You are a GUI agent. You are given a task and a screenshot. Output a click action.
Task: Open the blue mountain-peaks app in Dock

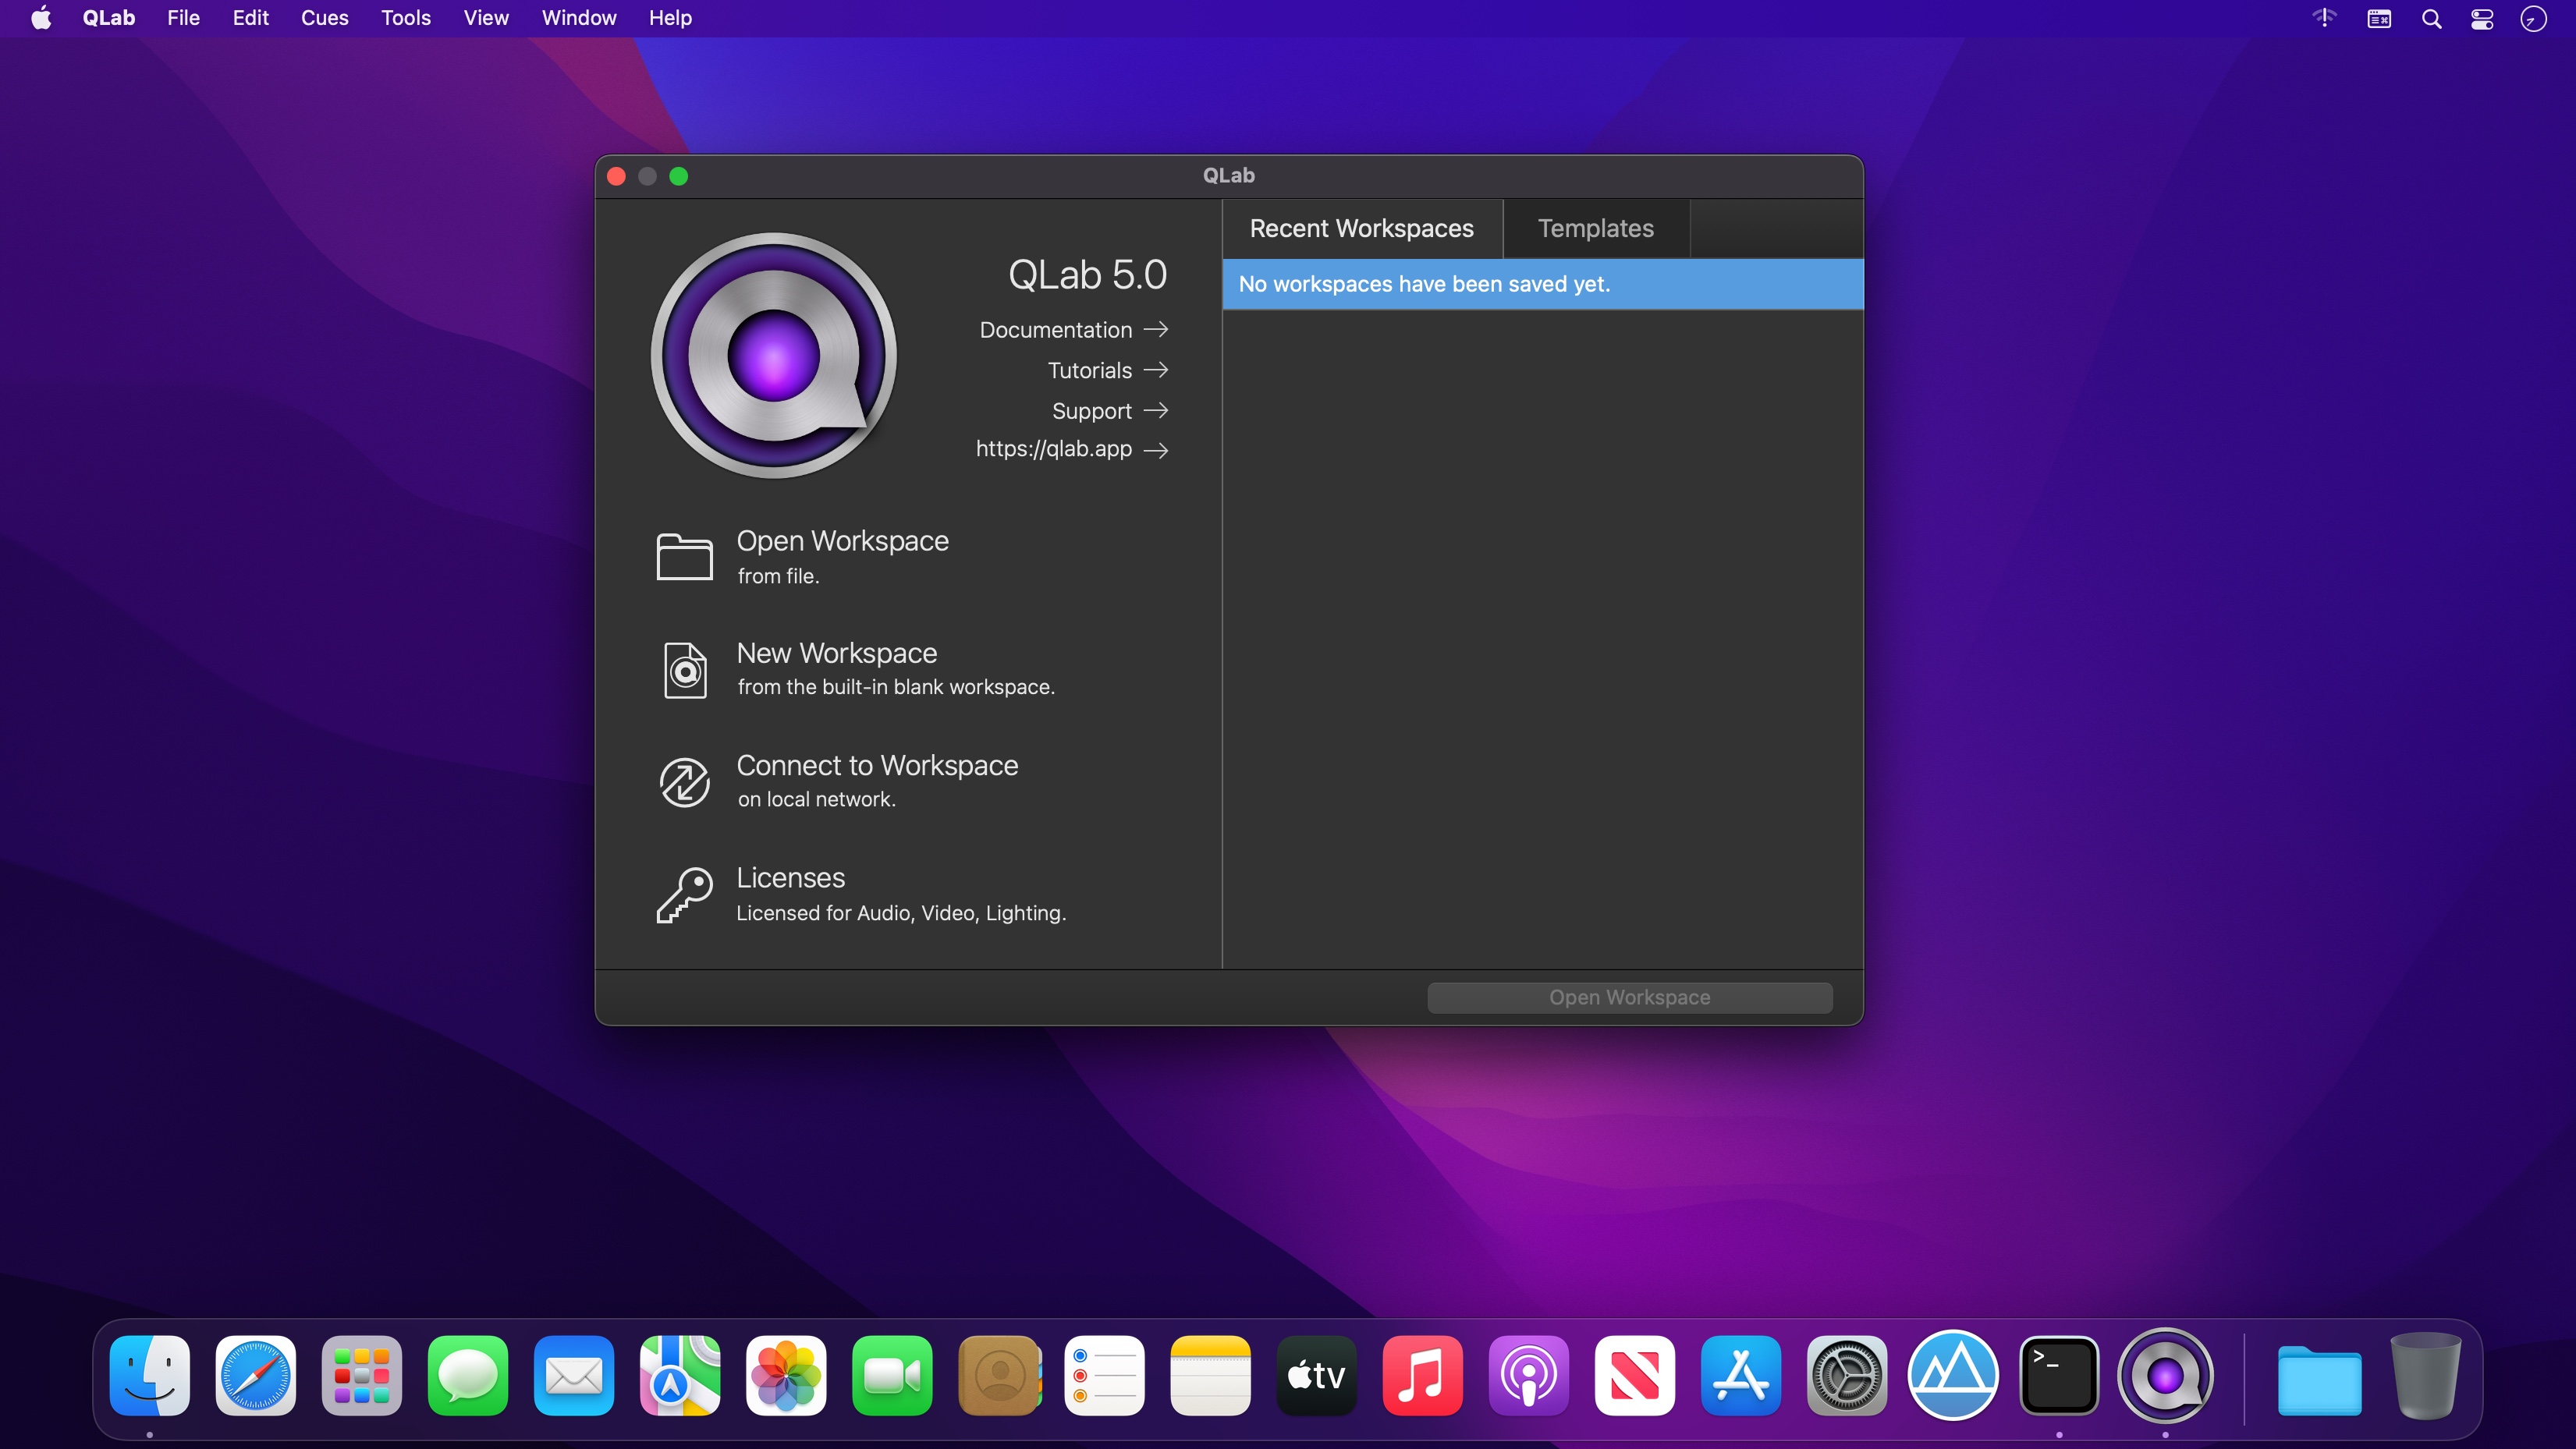(x=1953, y=1375)
